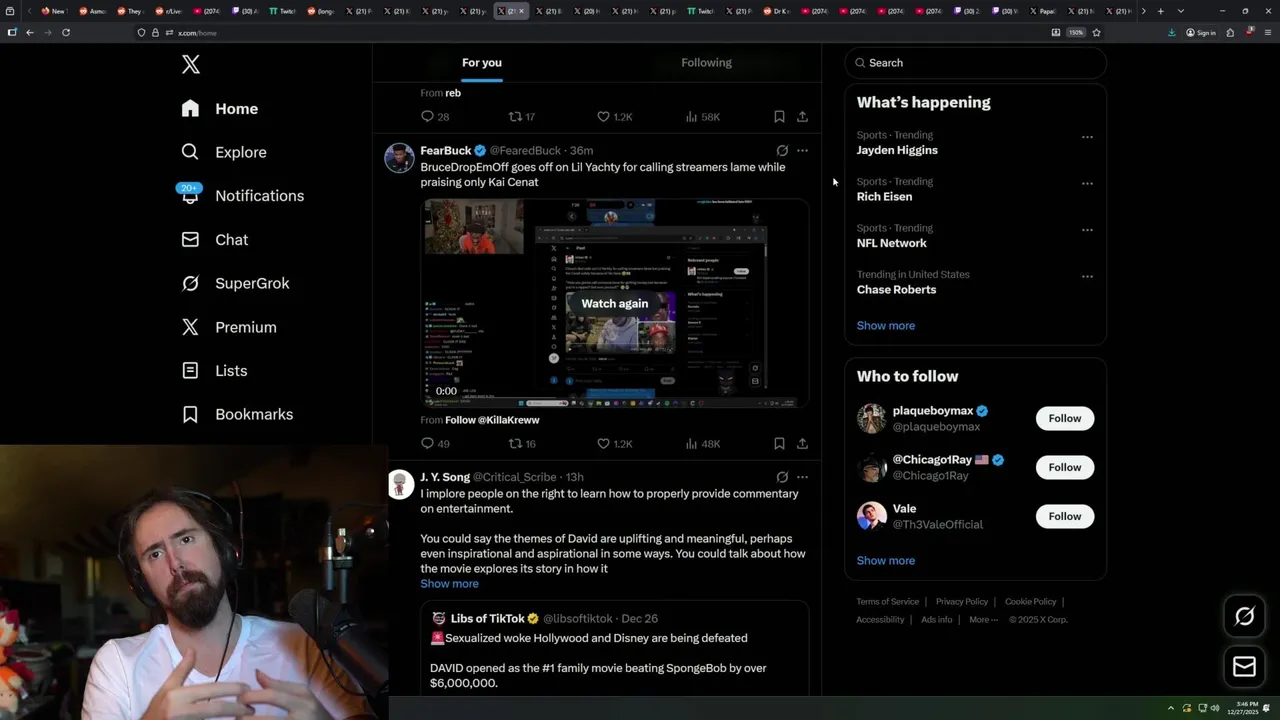Go to Home in sidebar

click(219, 109)
